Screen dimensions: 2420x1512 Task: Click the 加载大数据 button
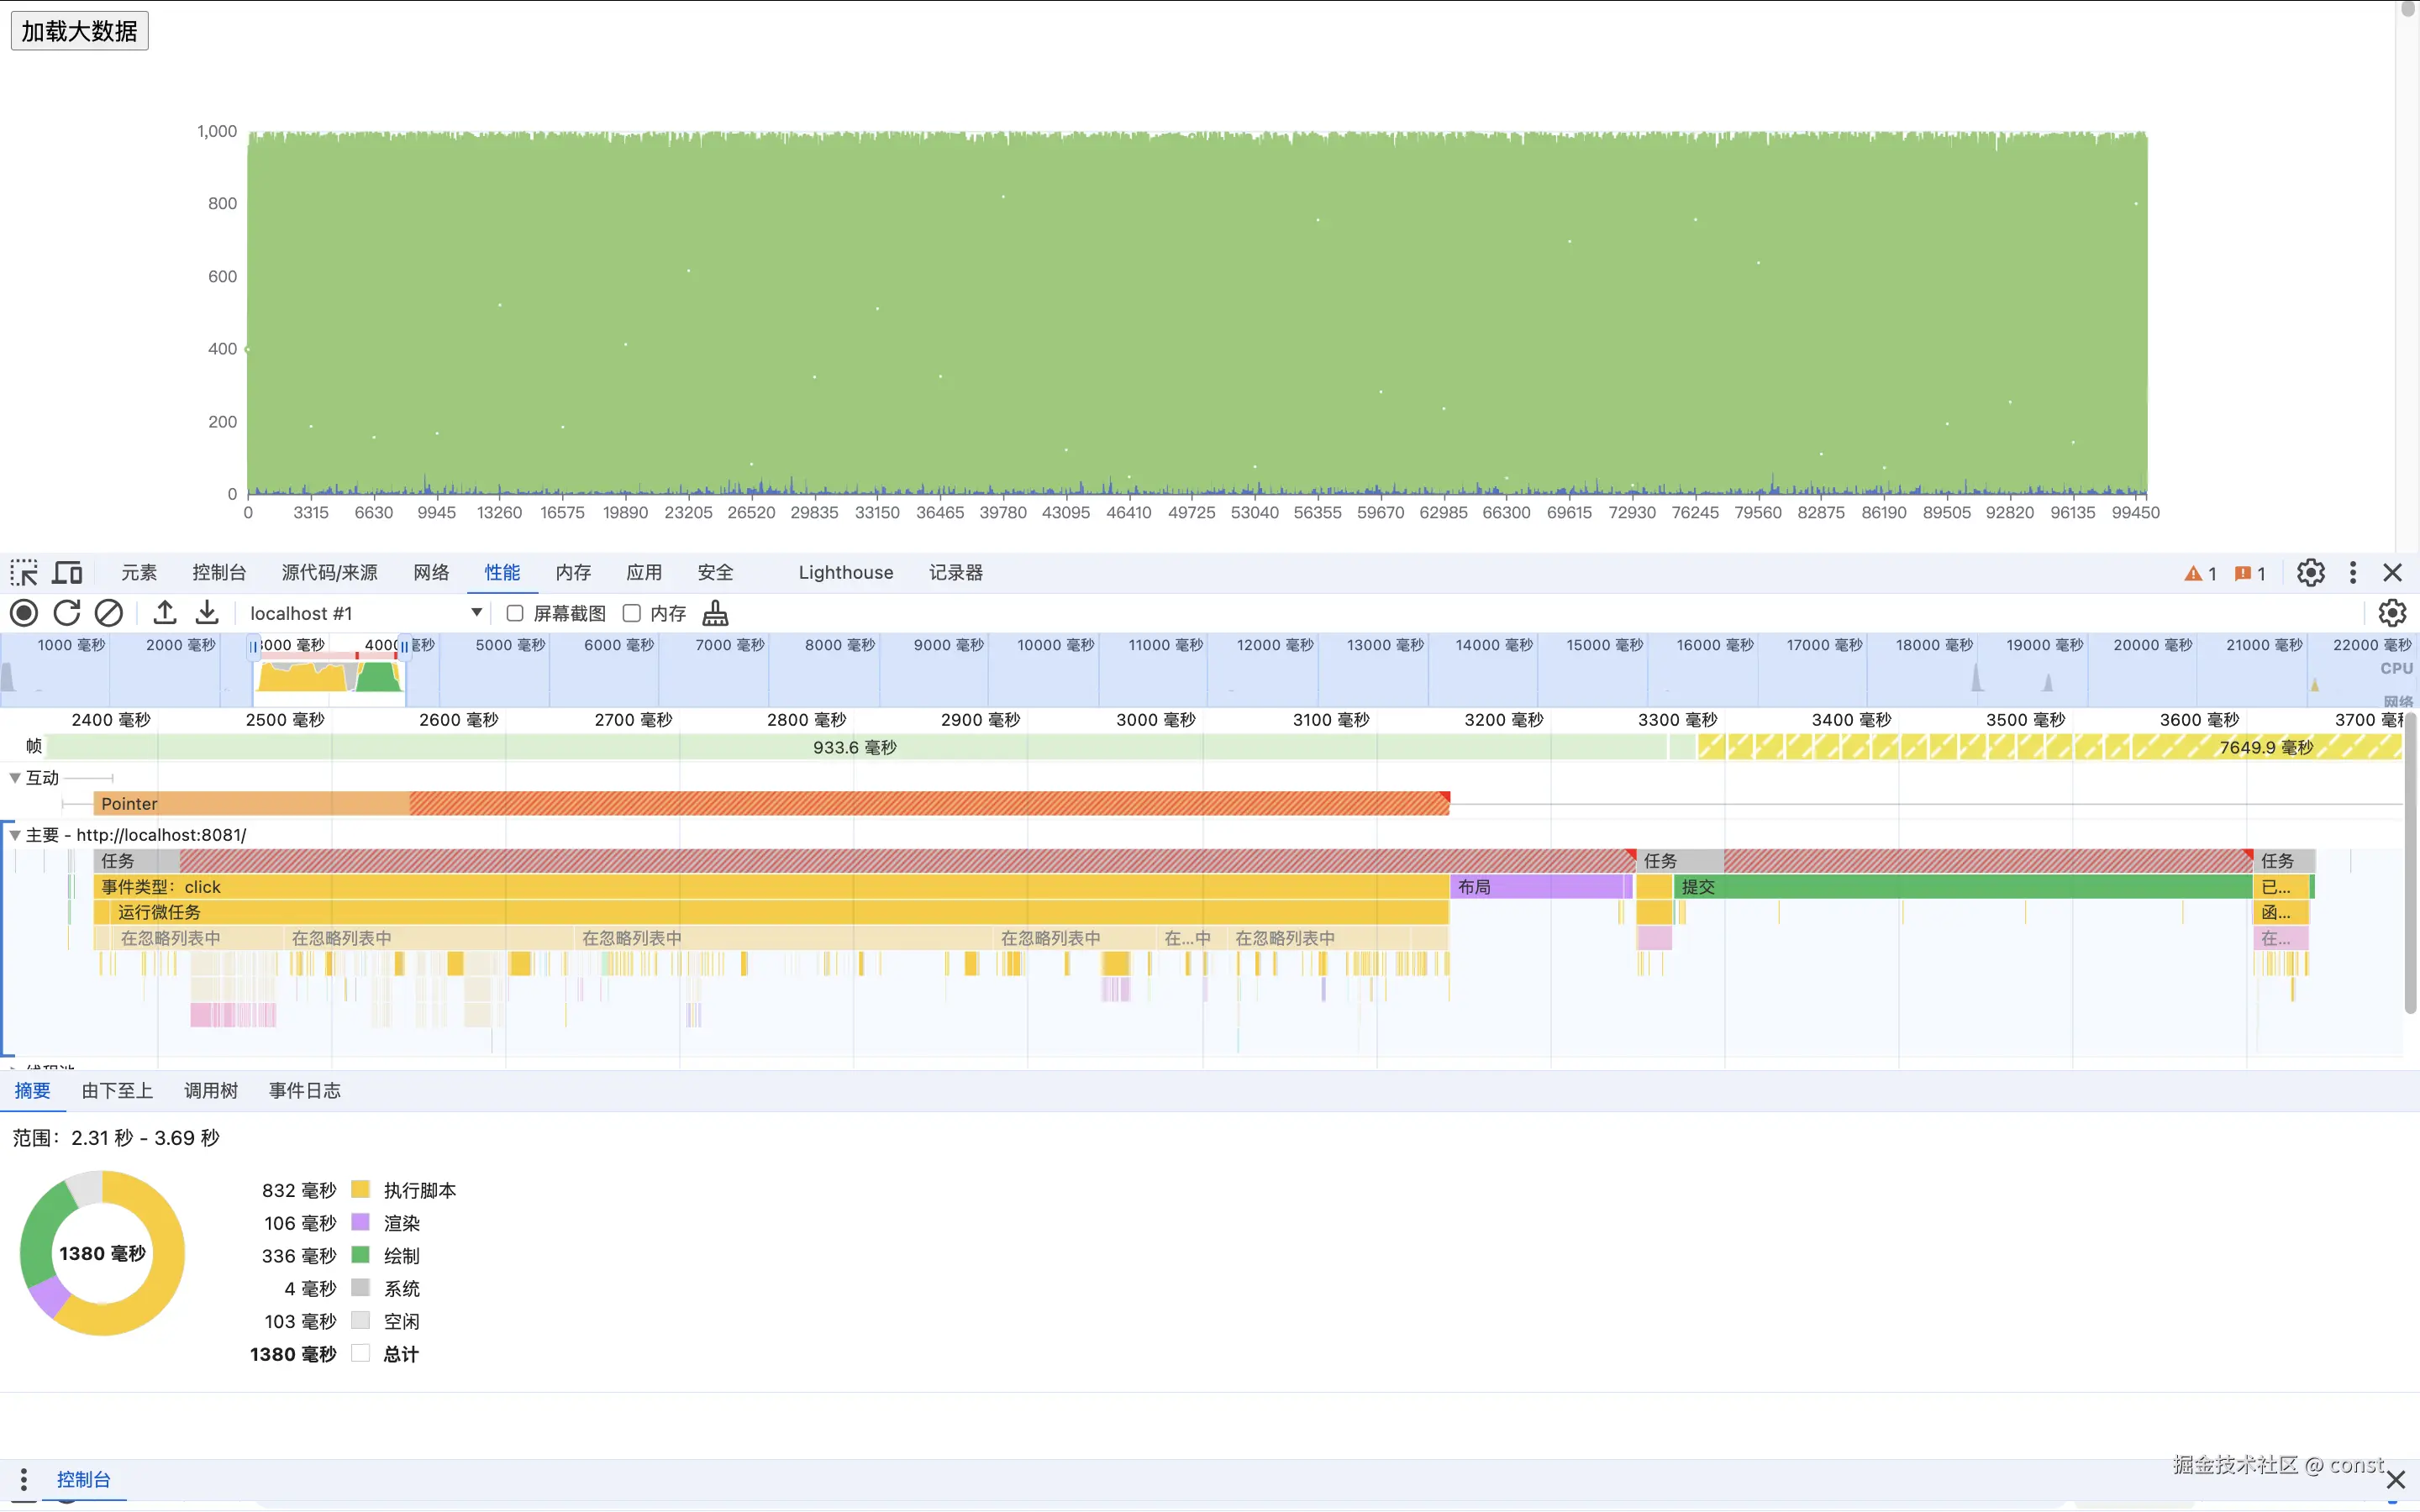pos(79,31)
